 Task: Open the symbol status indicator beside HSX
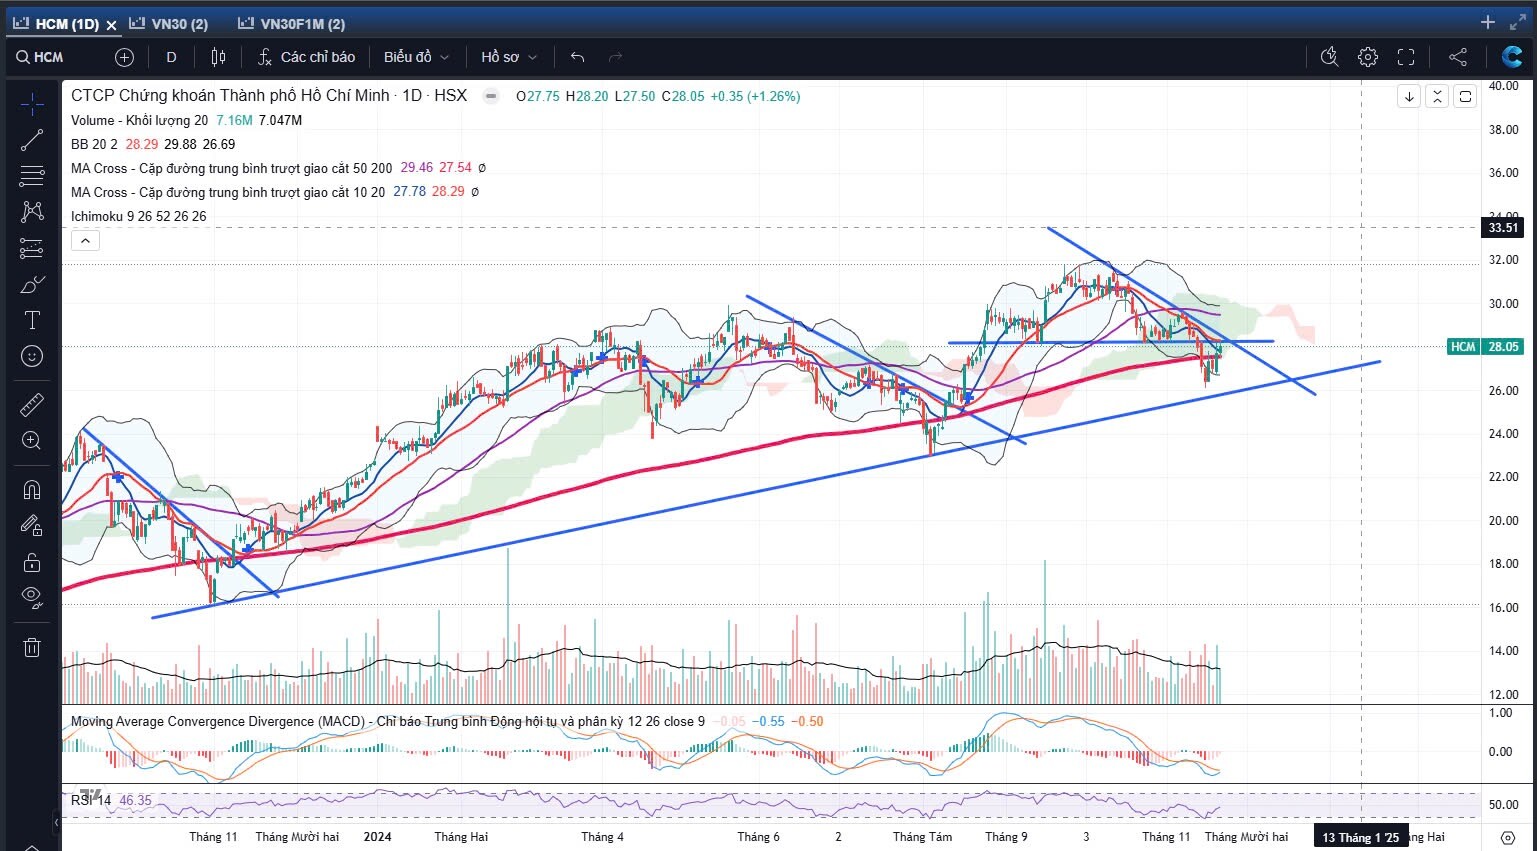[491, 96]
